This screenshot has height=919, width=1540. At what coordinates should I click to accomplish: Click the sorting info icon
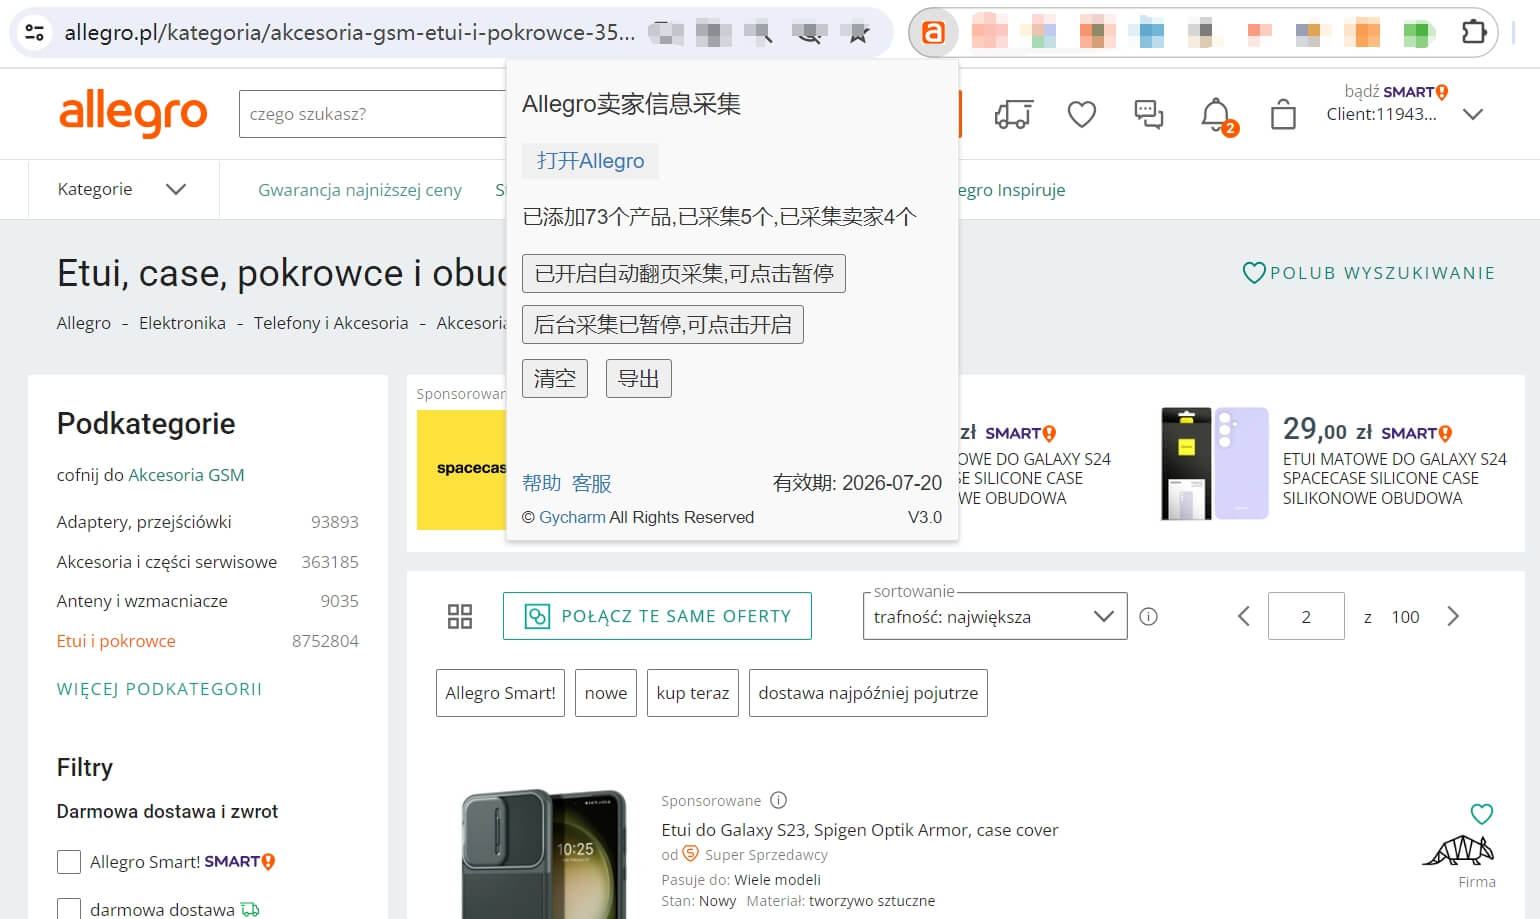1149,616
